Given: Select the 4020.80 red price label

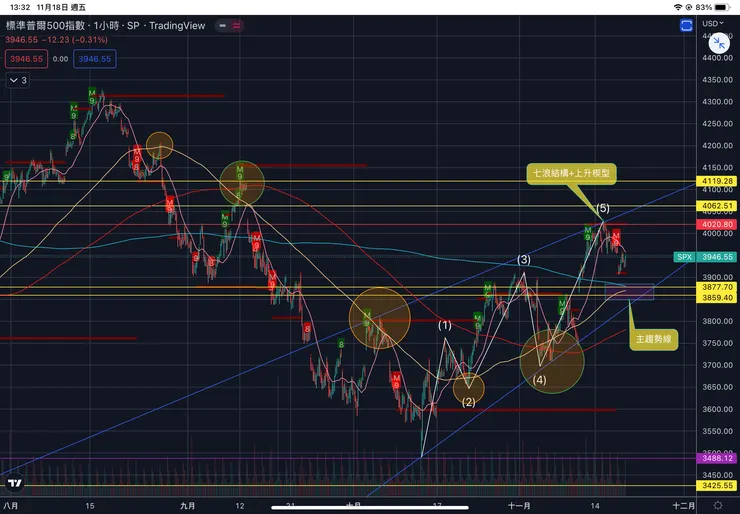Looking at the screenshot, I should click(x=717, y=224).
